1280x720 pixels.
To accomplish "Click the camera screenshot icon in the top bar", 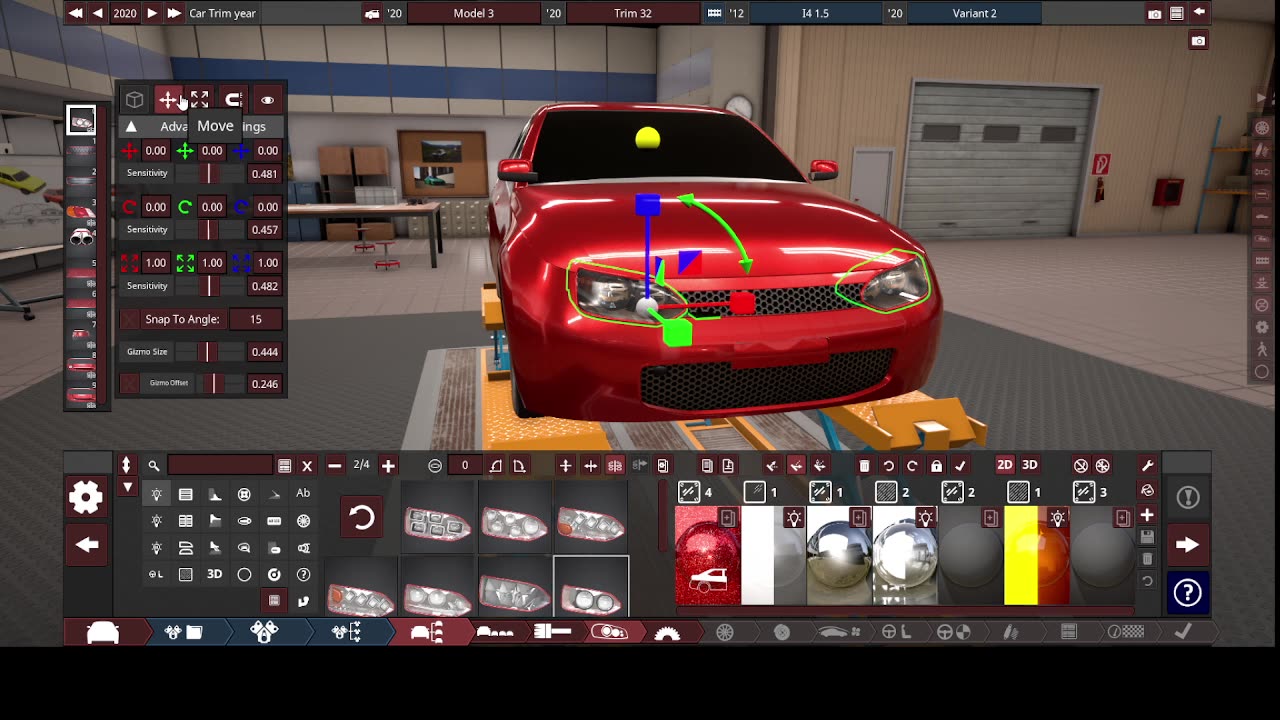I will [1155, 14].
